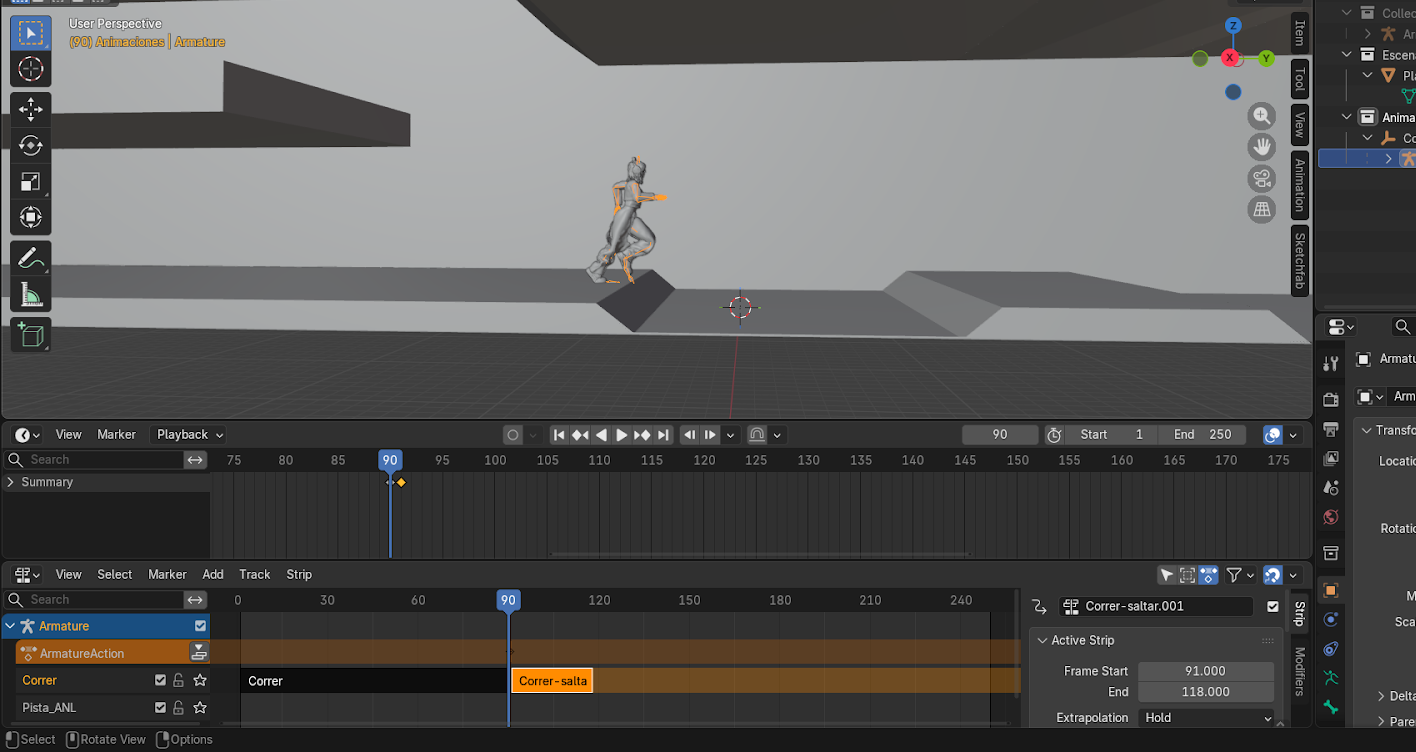Screen dimensions: 1416x752
Task: Disable the Correr-saltar.001 strip checkbox
Action: tap(1273, 606)
